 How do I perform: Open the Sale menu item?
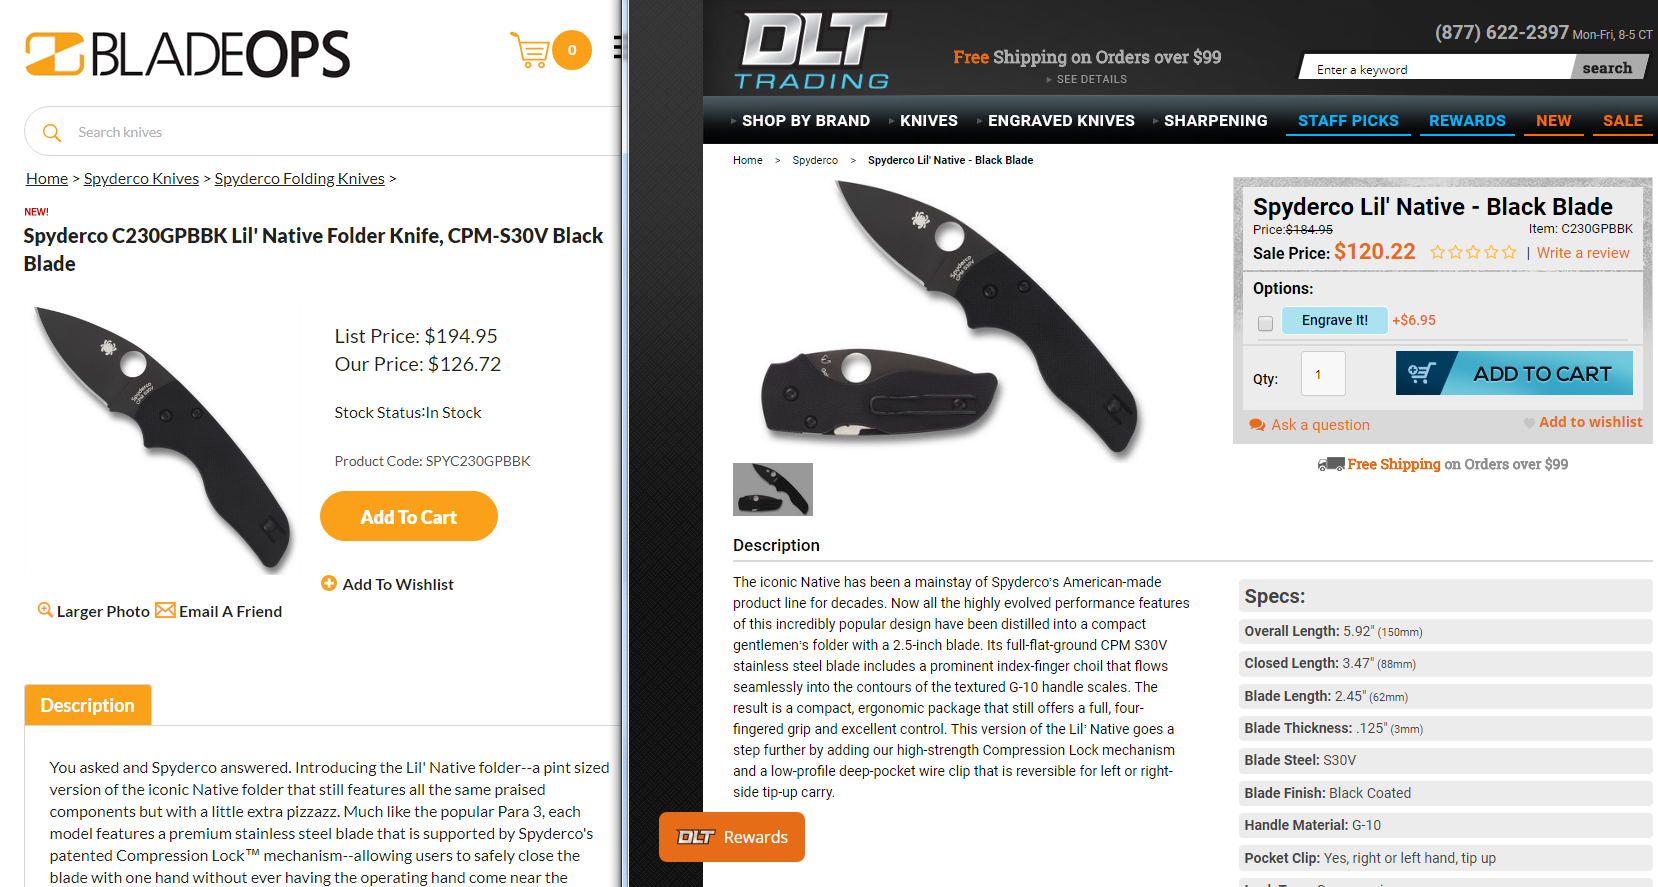[x=1622, y=121]
